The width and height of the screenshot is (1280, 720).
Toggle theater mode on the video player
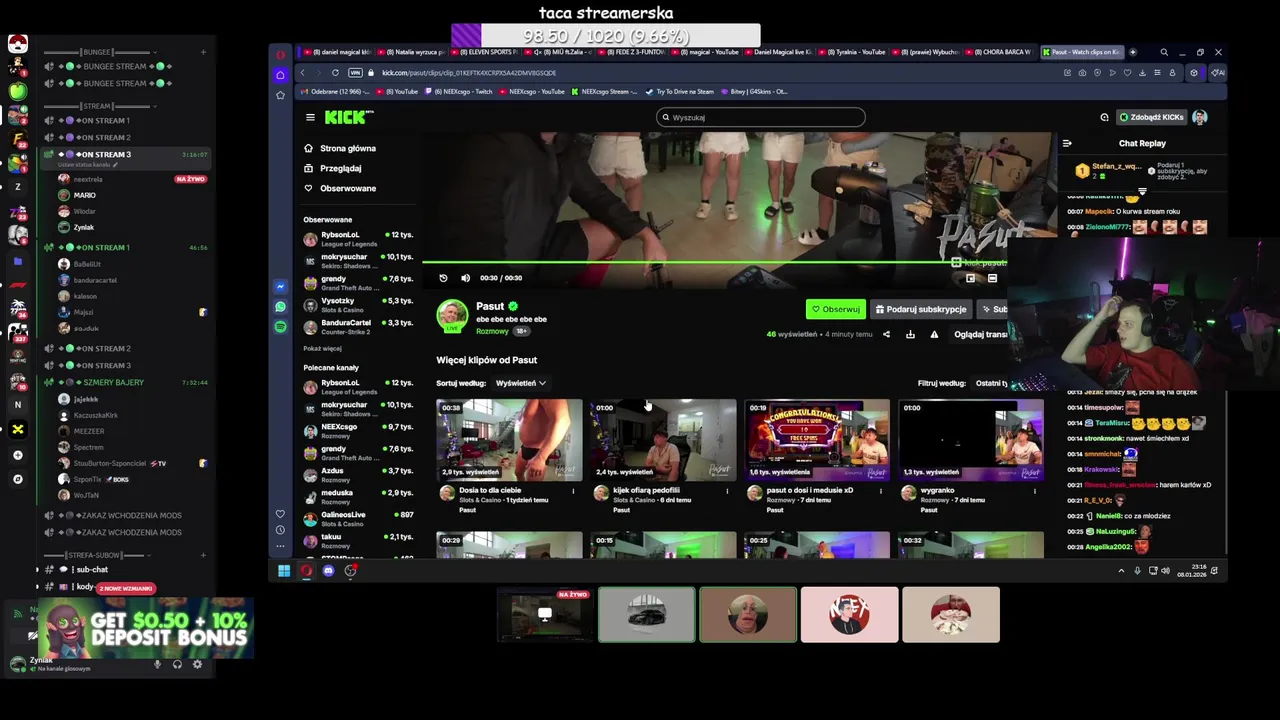point(992,278)
